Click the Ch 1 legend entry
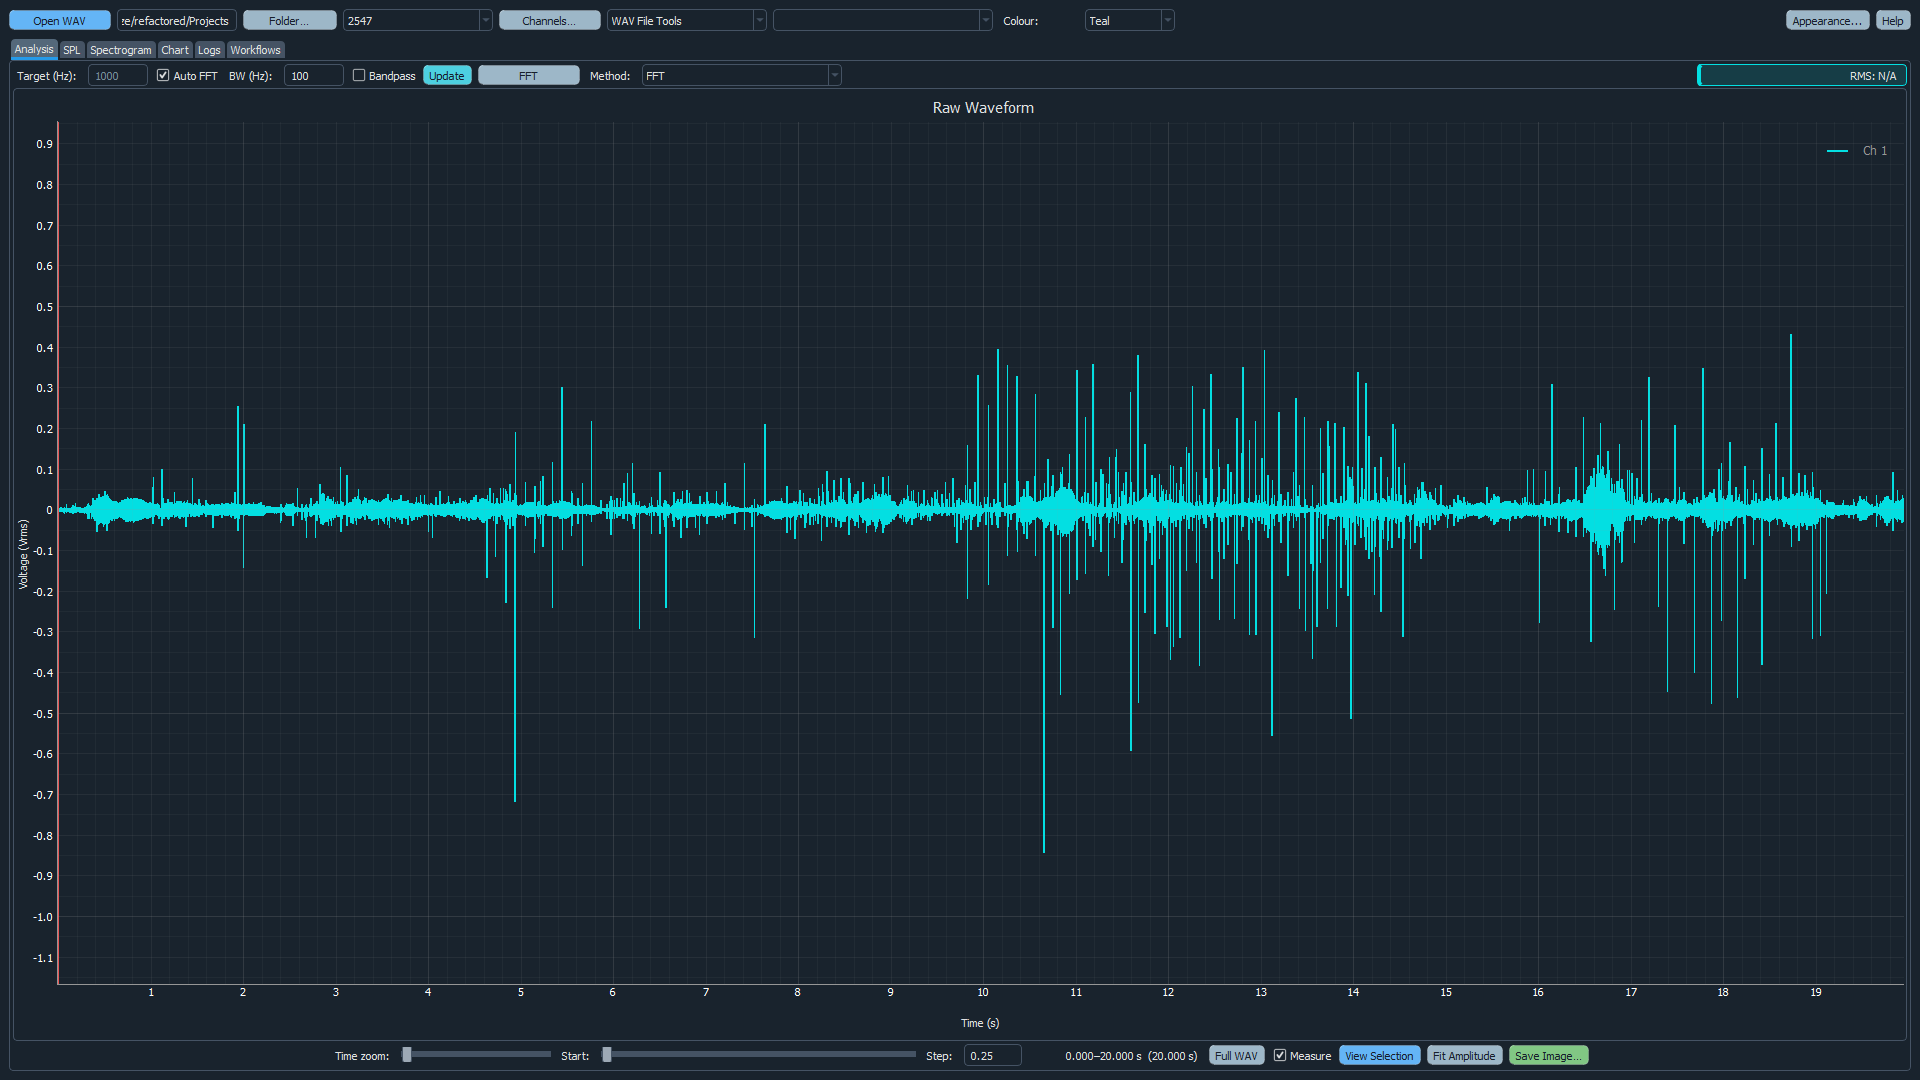 [1858, 151]
